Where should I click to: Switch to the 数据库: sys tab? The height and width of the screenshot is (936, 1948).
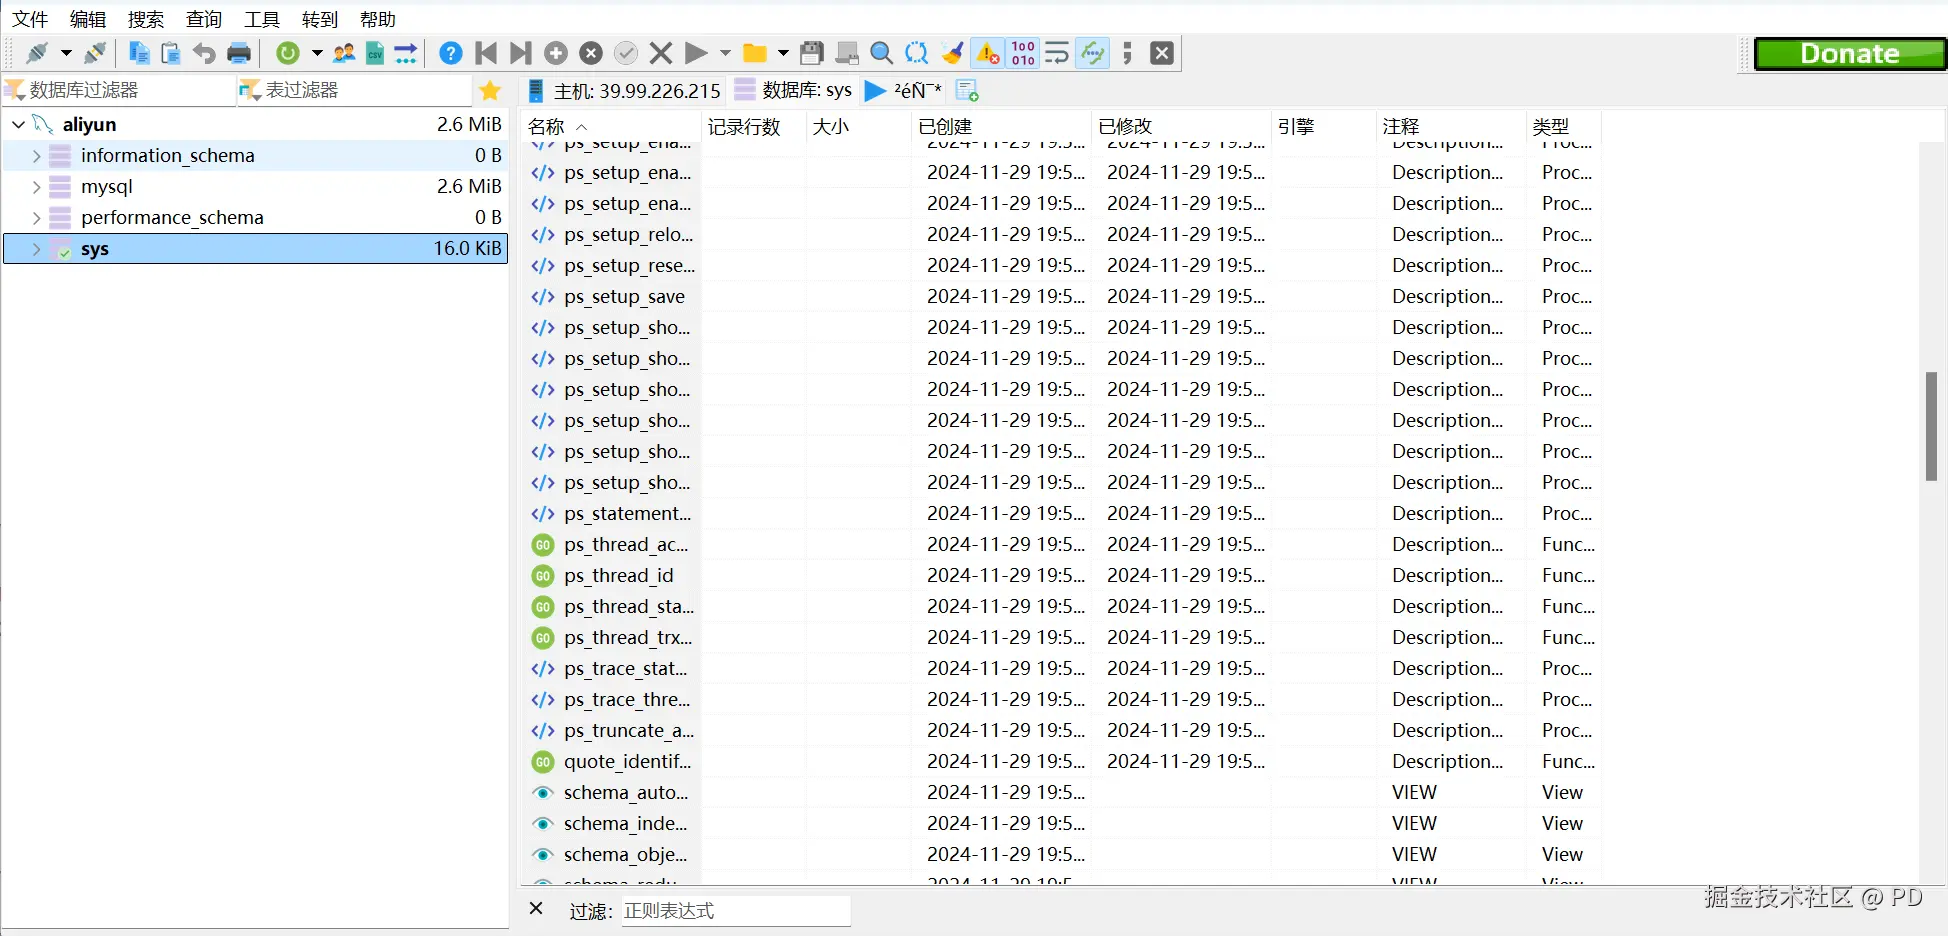click(x=793, y=91)
